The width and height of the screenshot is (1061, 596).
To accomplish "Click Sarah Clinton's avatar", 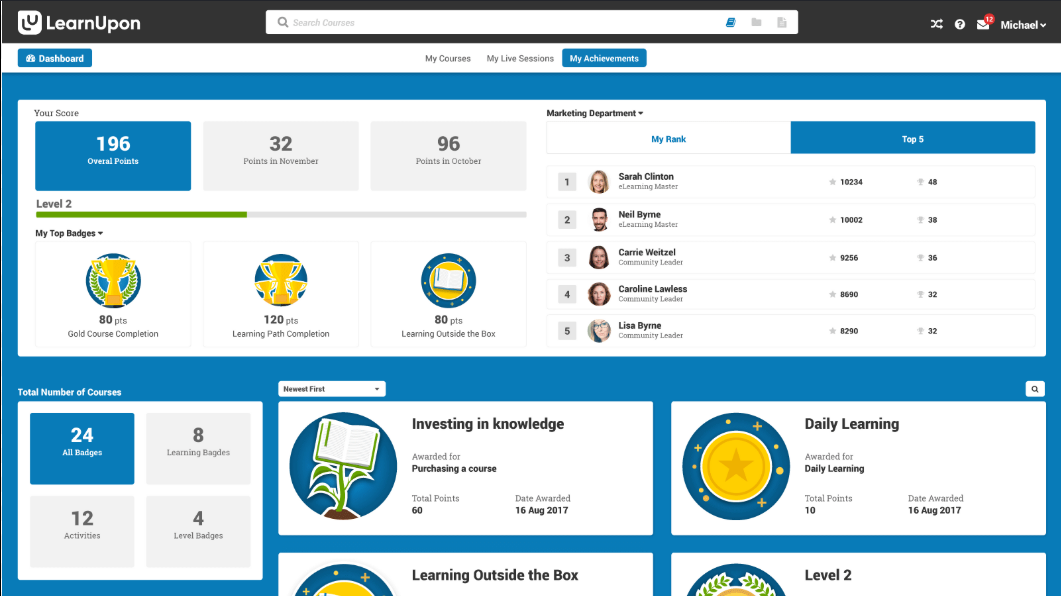I will [x=599, y=182].
